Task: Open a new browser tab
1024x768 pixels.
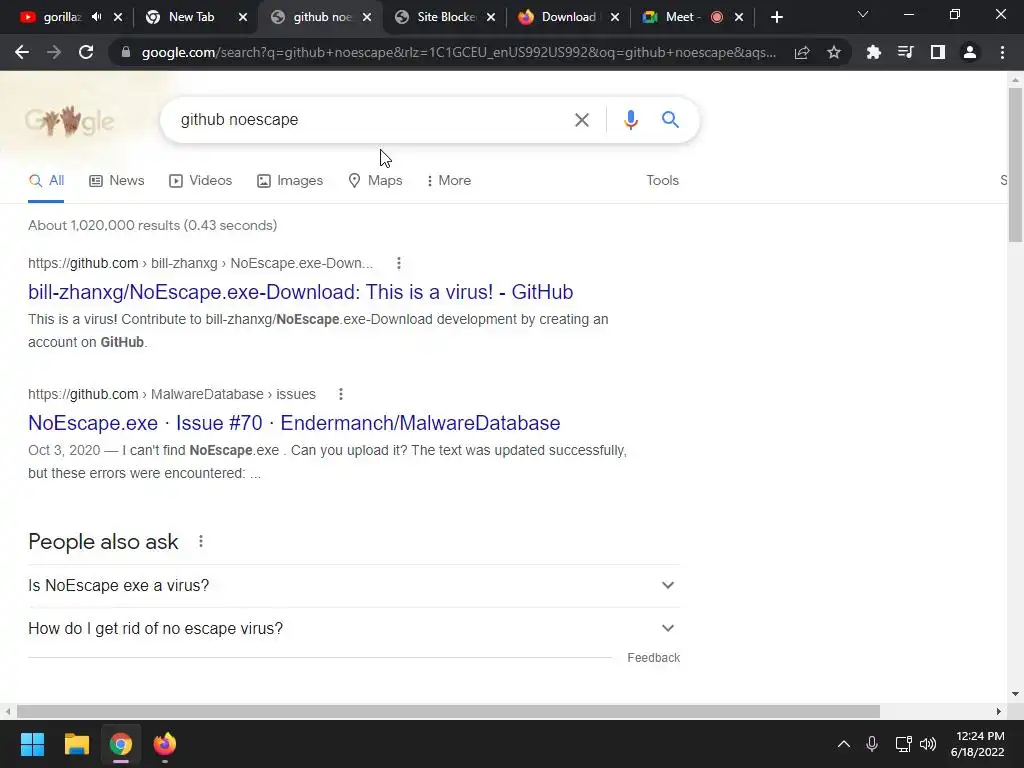Action: 776,17
